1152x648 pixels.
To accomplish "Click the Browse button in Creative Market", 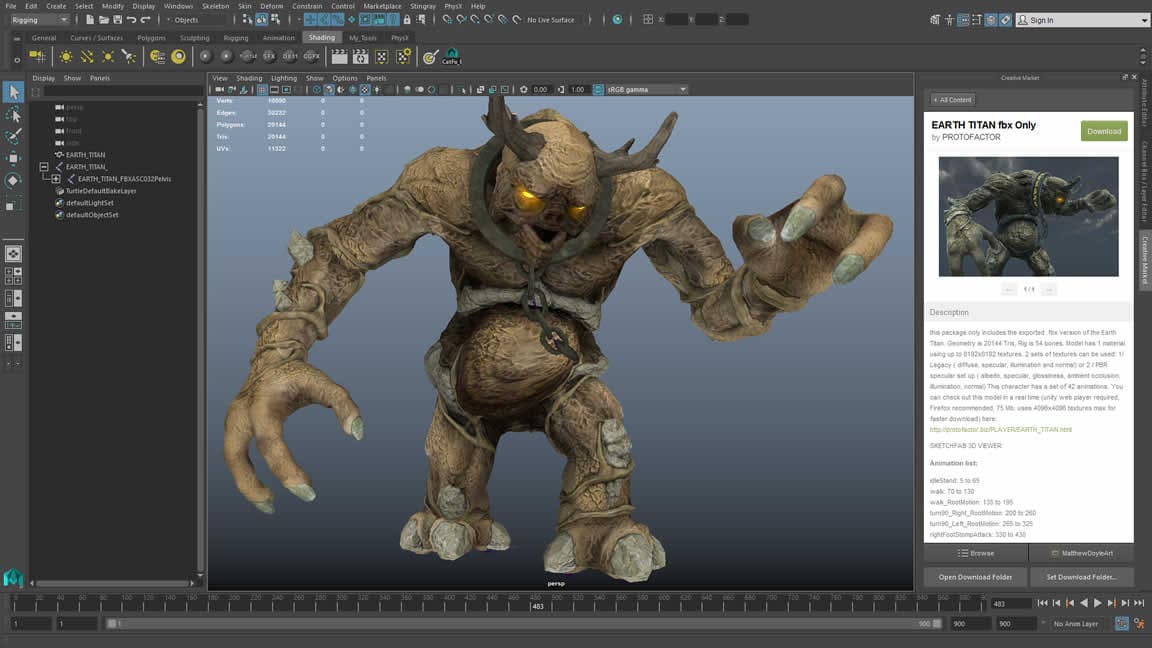I will click(976, 553).
